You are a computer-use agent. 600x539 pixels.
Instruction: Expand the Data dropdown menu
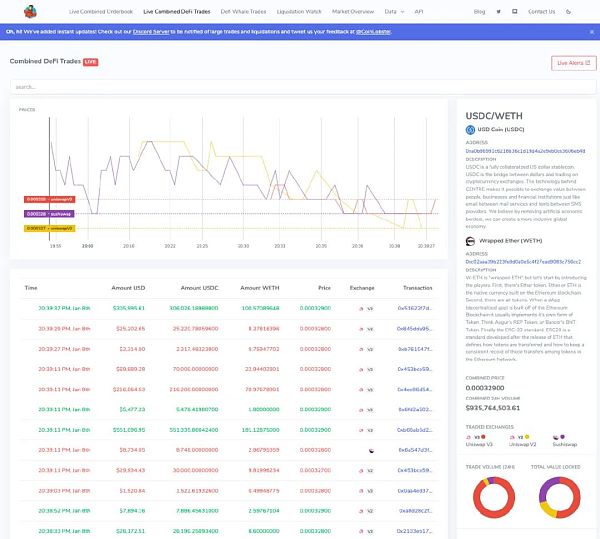click(391, 12)
